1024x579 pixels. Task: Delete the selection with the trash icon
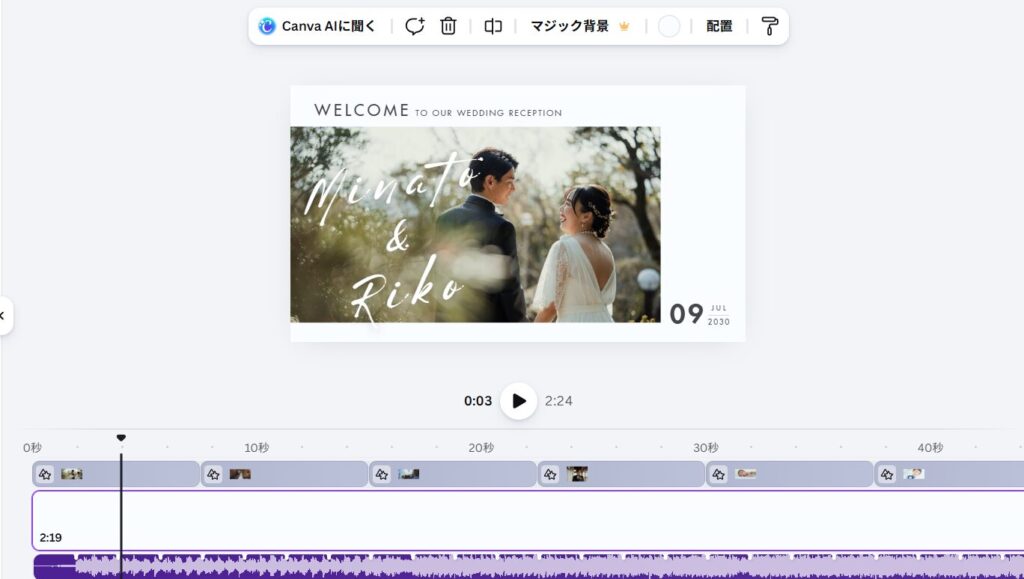[x=448, y=27]
